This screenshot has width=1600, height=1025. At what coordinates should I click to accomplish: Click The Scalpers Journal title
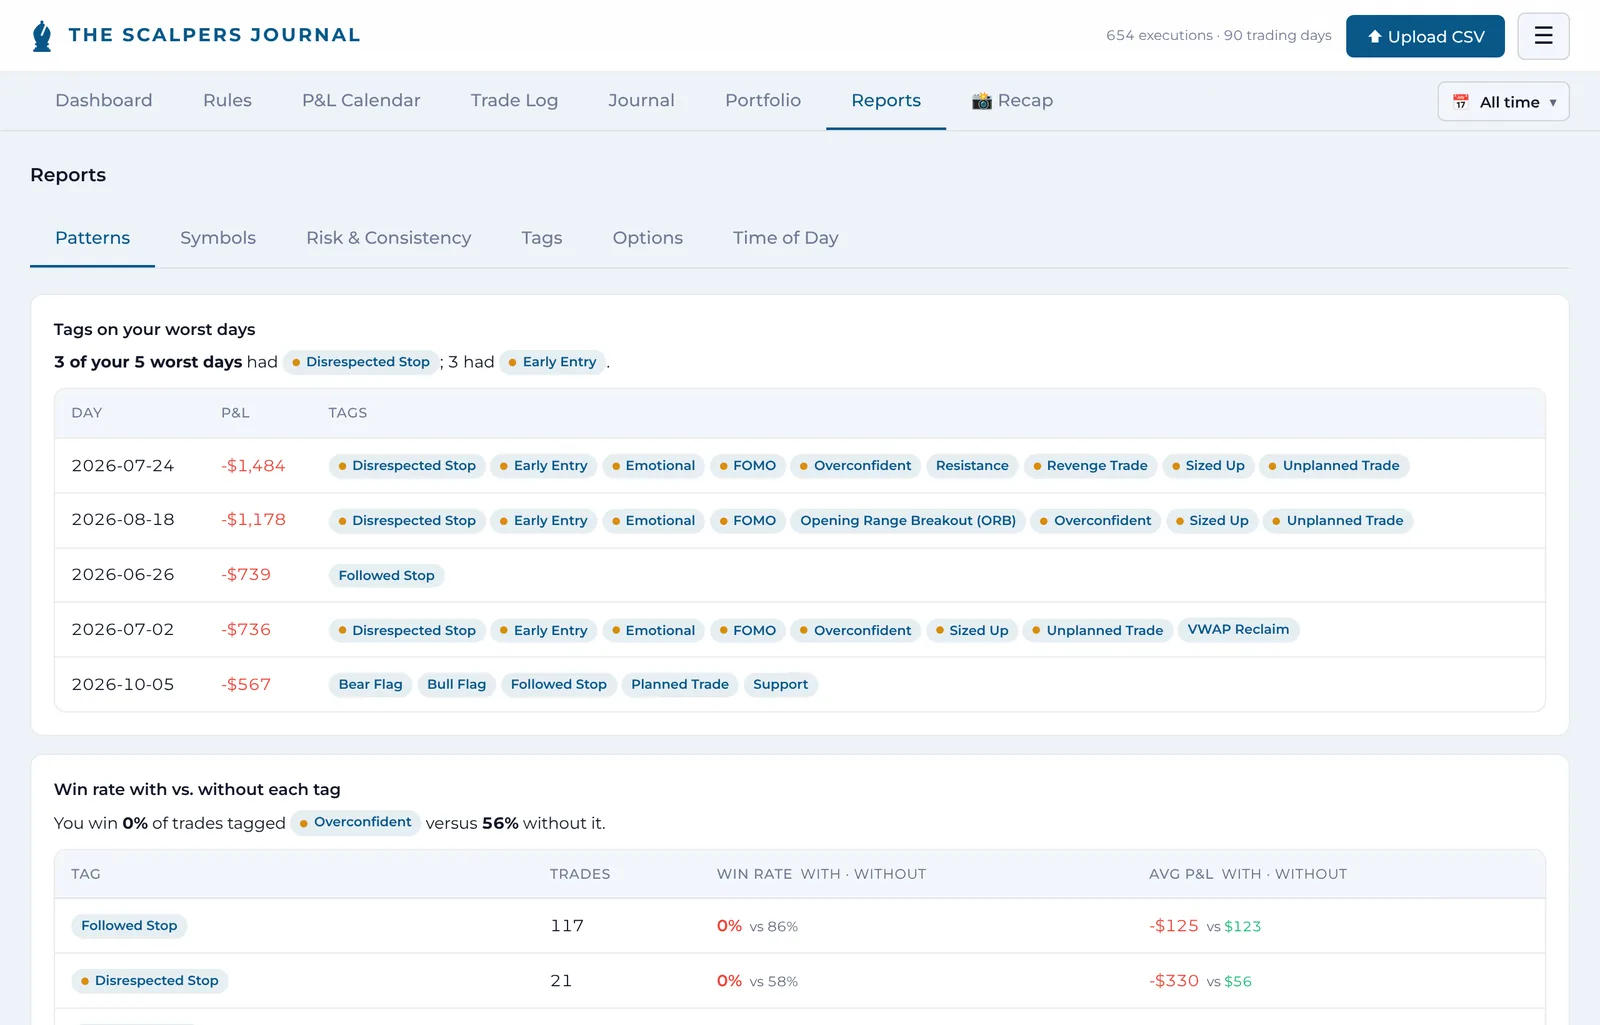214,35
